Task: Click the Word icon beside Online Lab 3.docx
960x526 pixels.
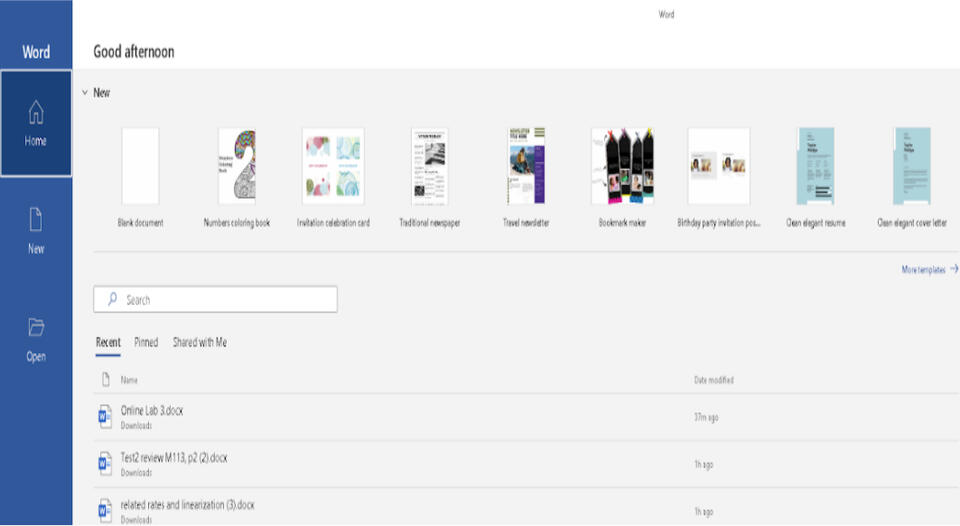Action: point(106,417)
